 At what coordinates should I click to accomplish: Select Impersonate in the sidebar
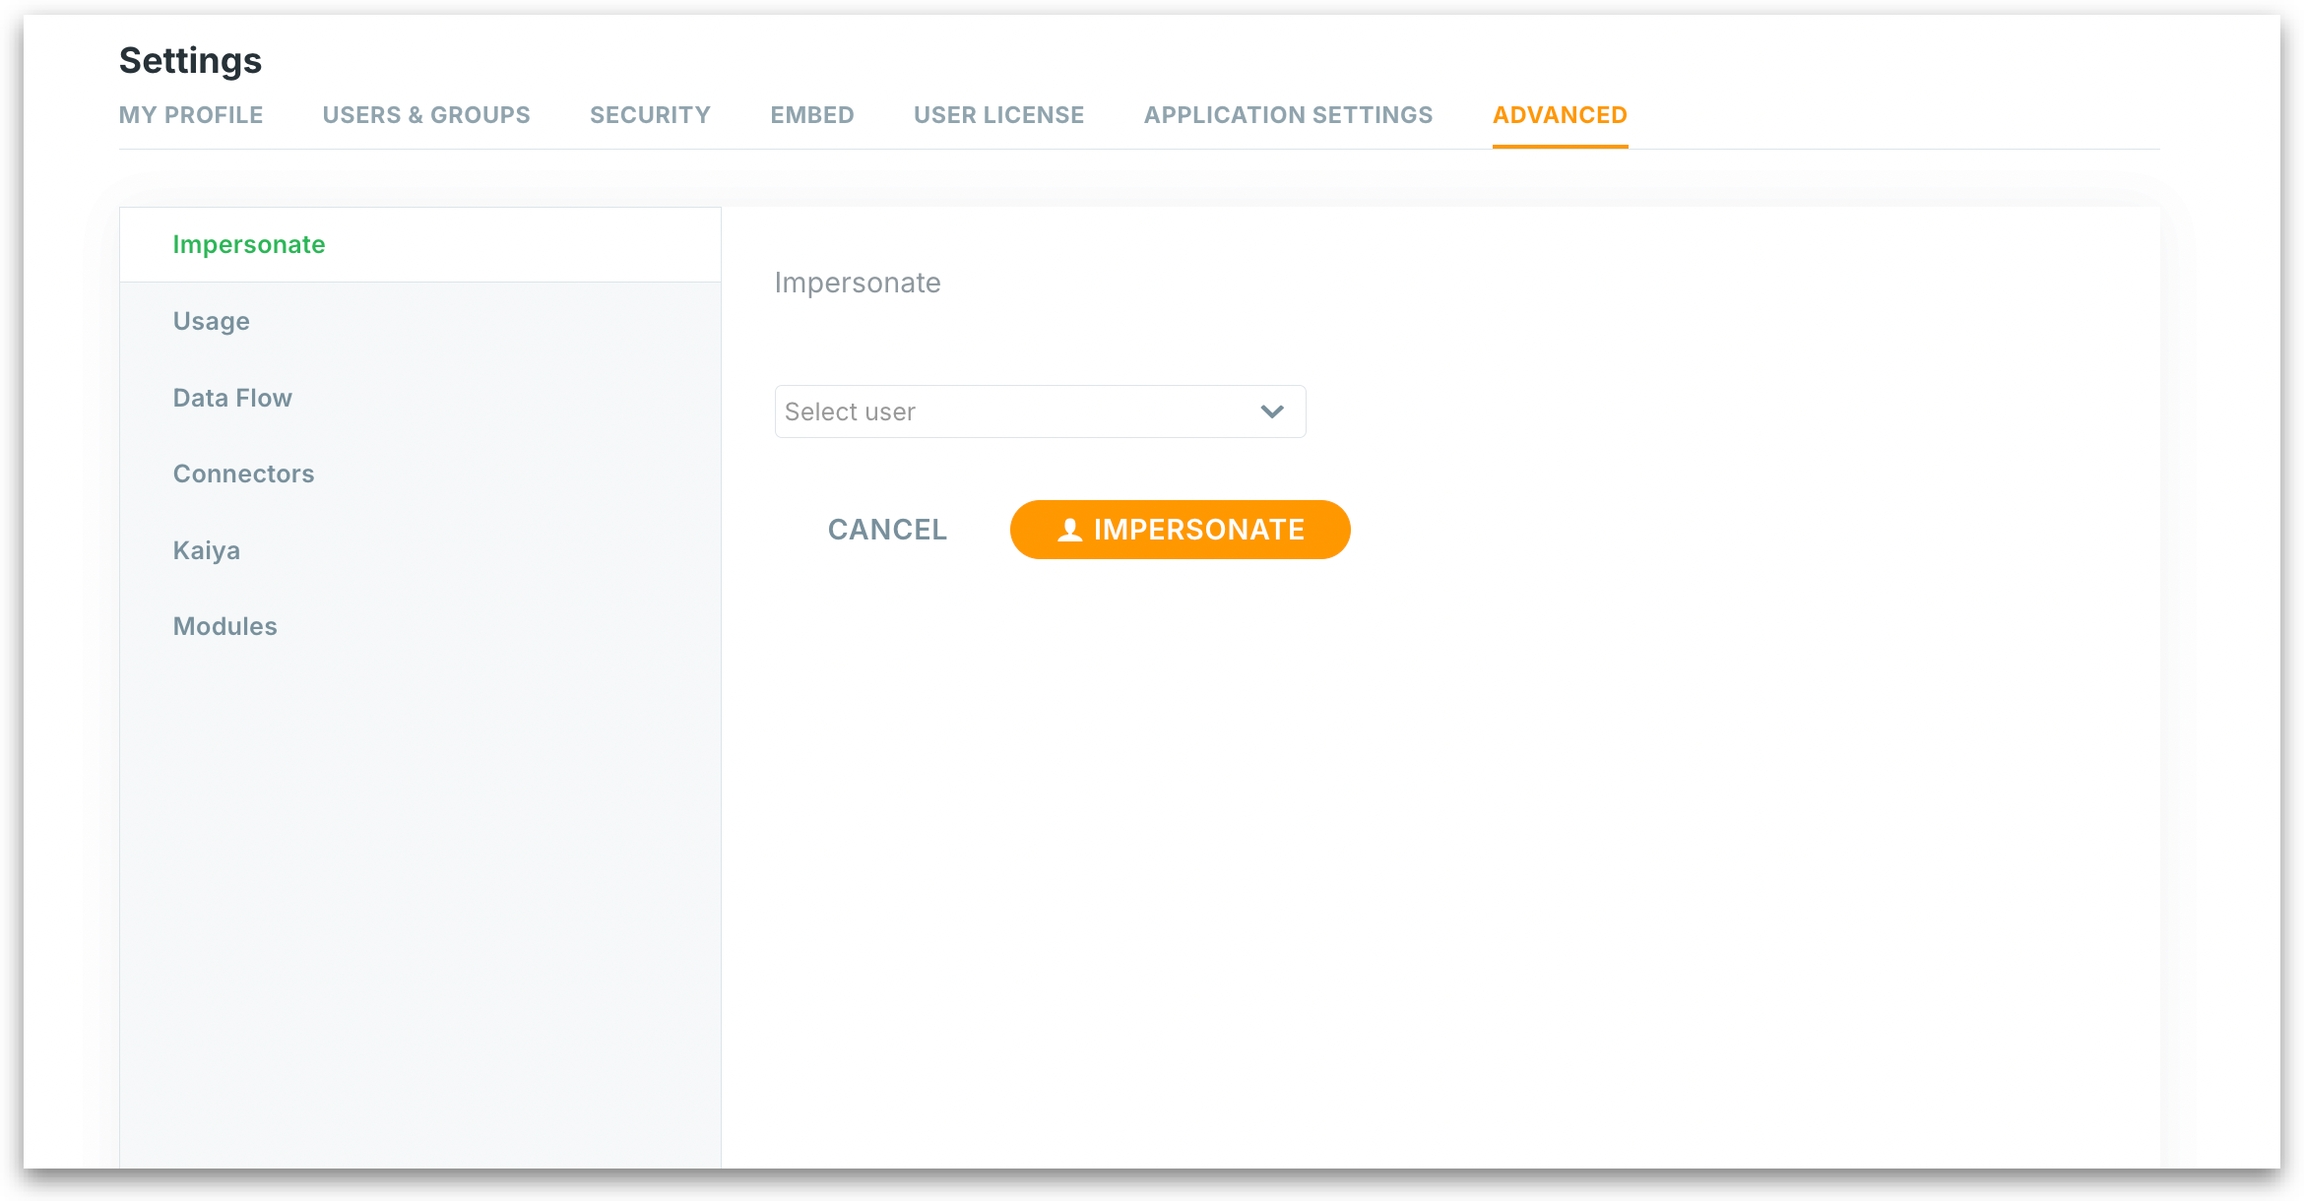[248, 244]
